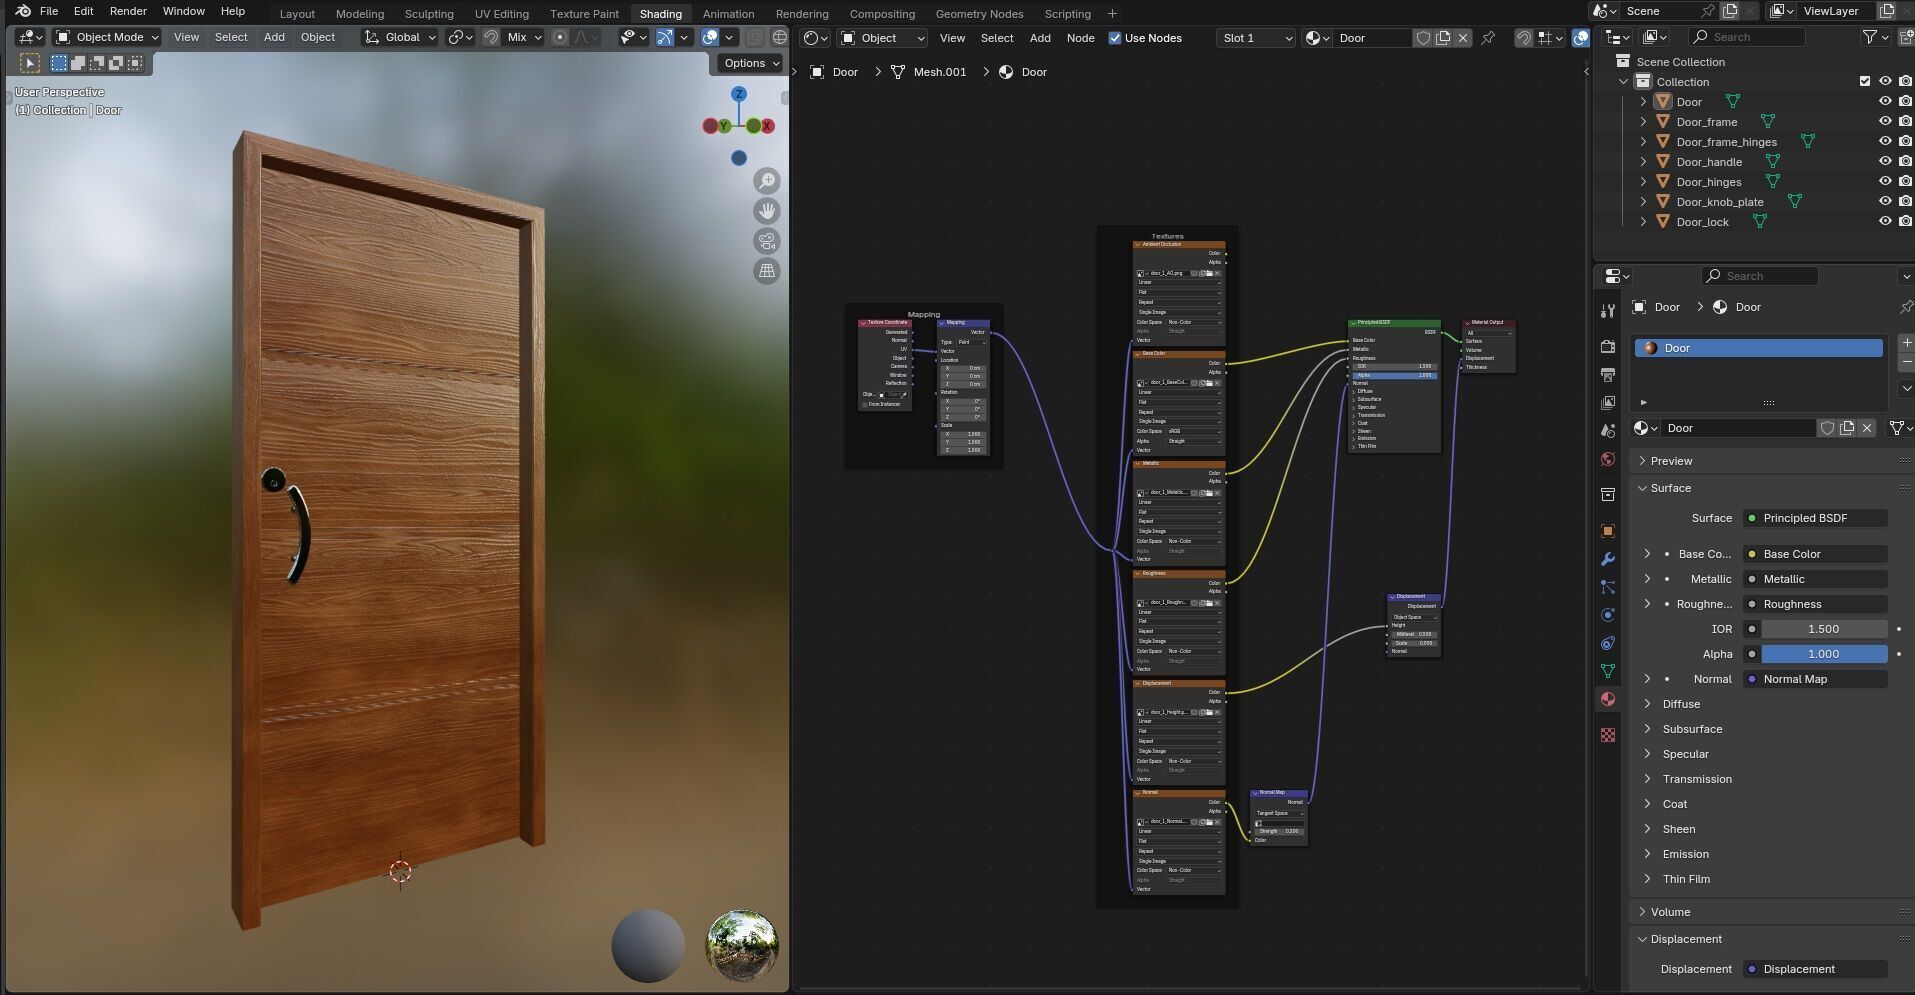Click the Normal Map link button
Viewport: 1915px width, 995px height.
point(1815,679)
